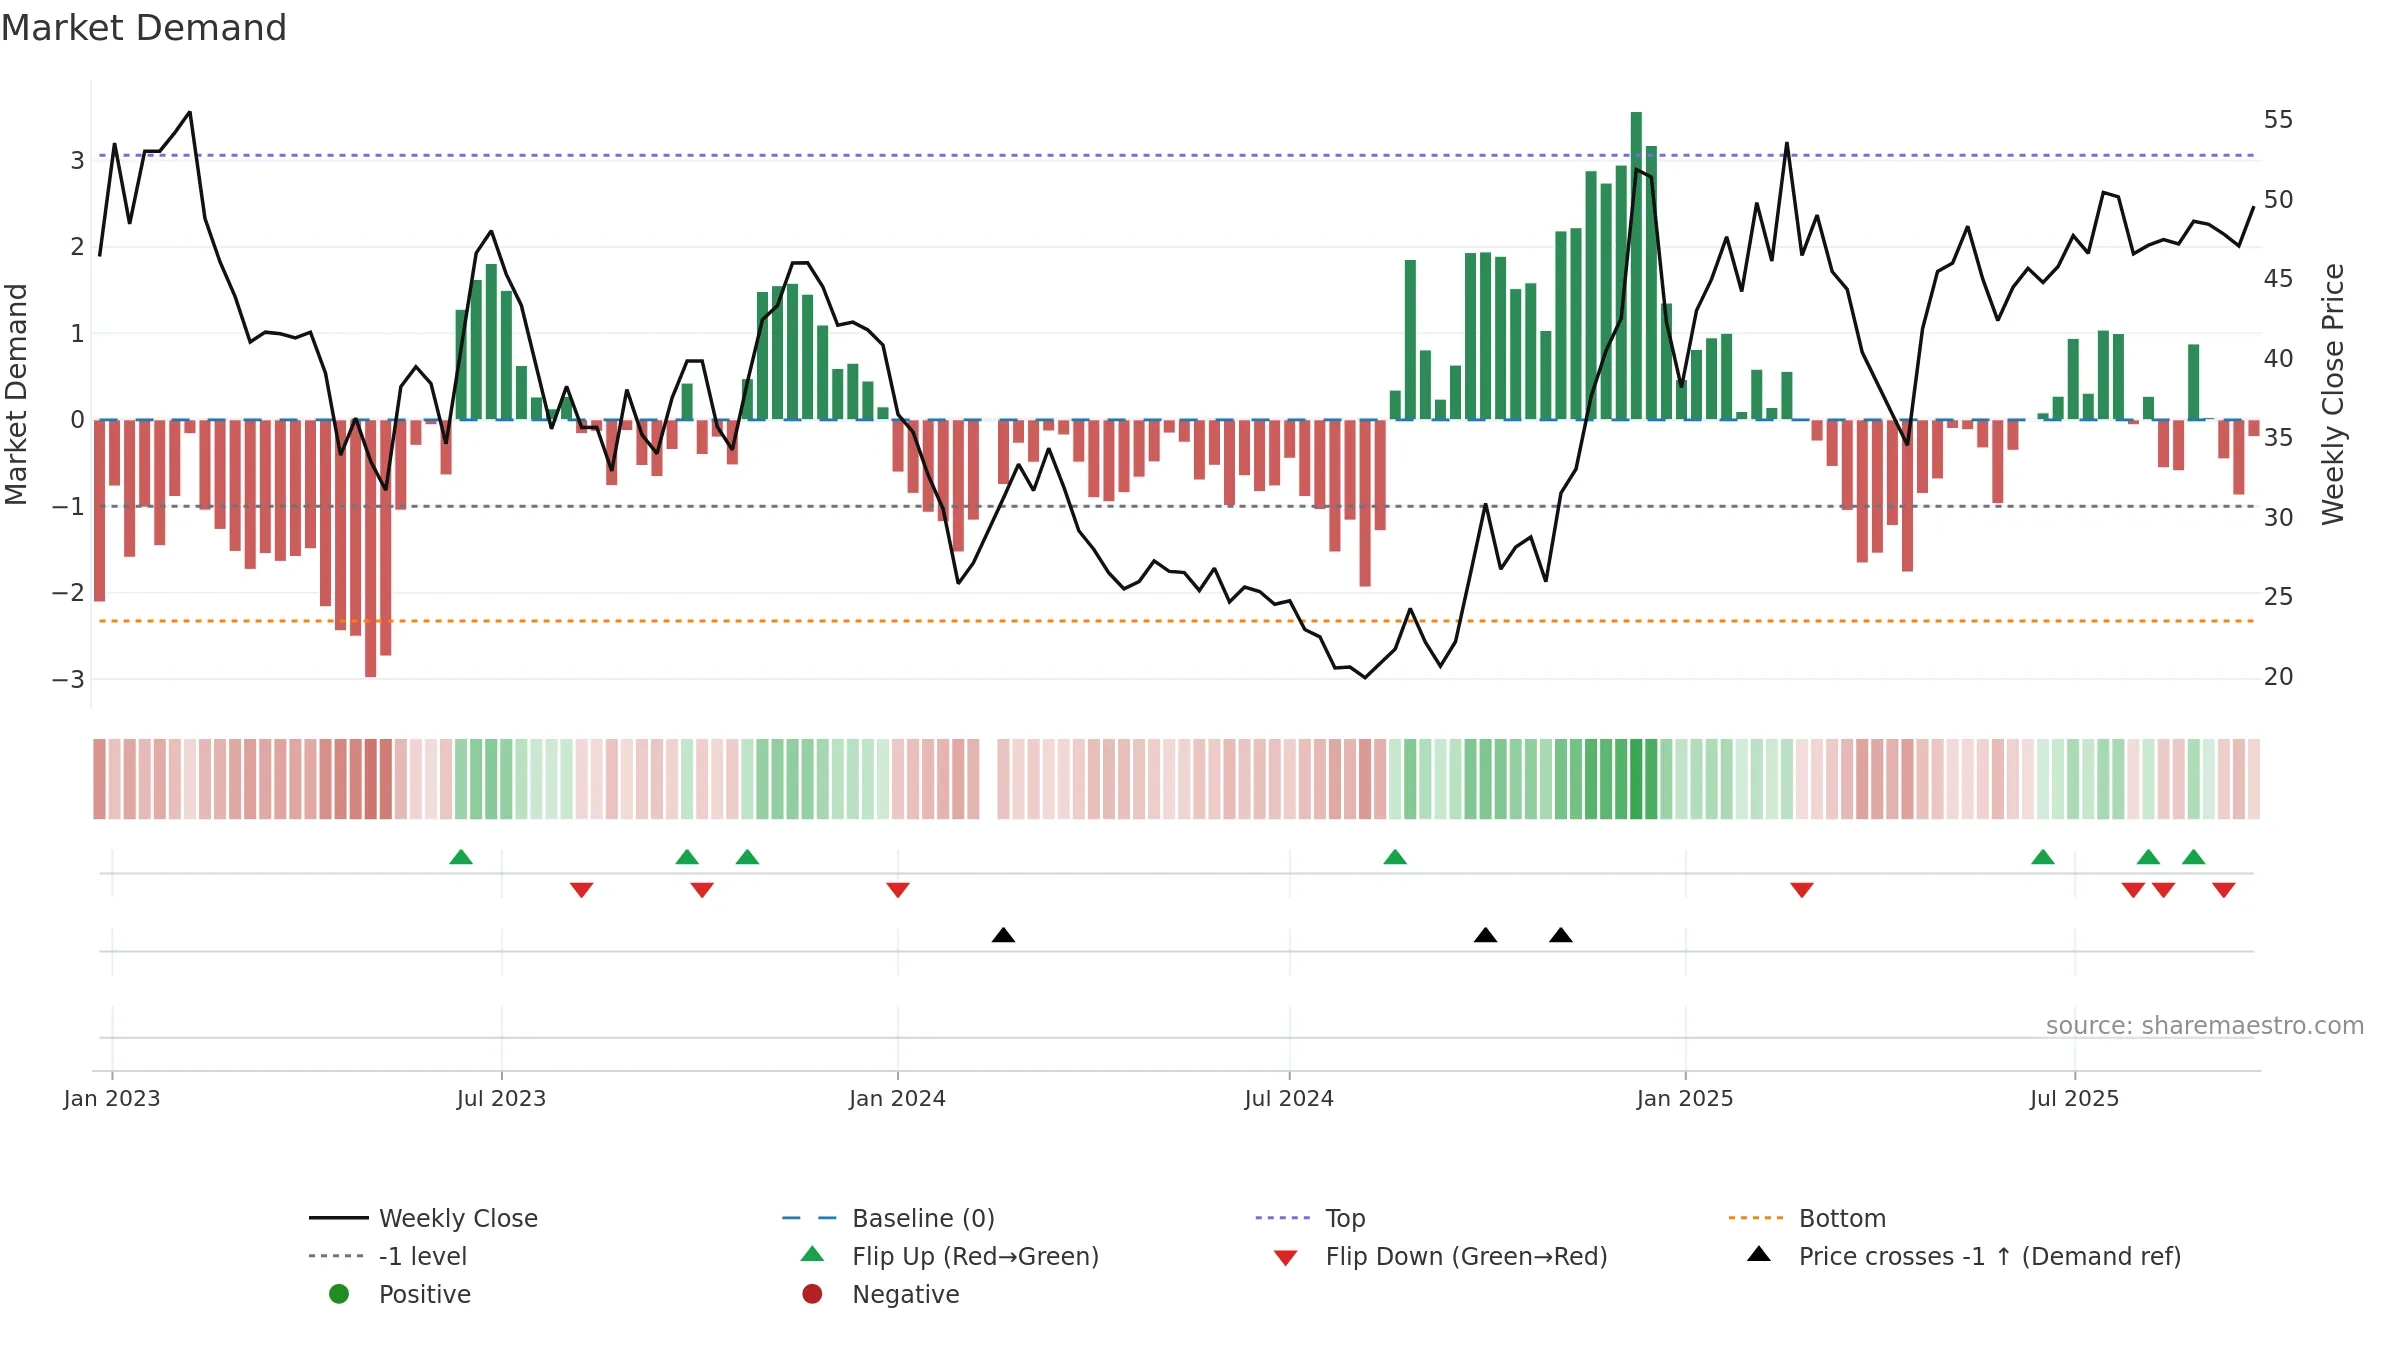The width and height of the screenshot is (2400, 1350).
Task: Click the Negative legend label
Action: point(905,1294)
